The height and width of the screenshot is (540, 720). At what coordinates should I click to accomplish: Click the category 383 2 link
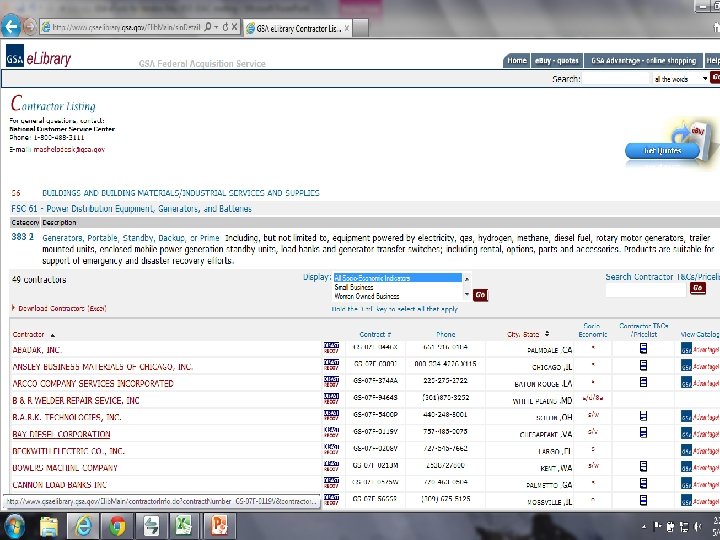[22, 237]
